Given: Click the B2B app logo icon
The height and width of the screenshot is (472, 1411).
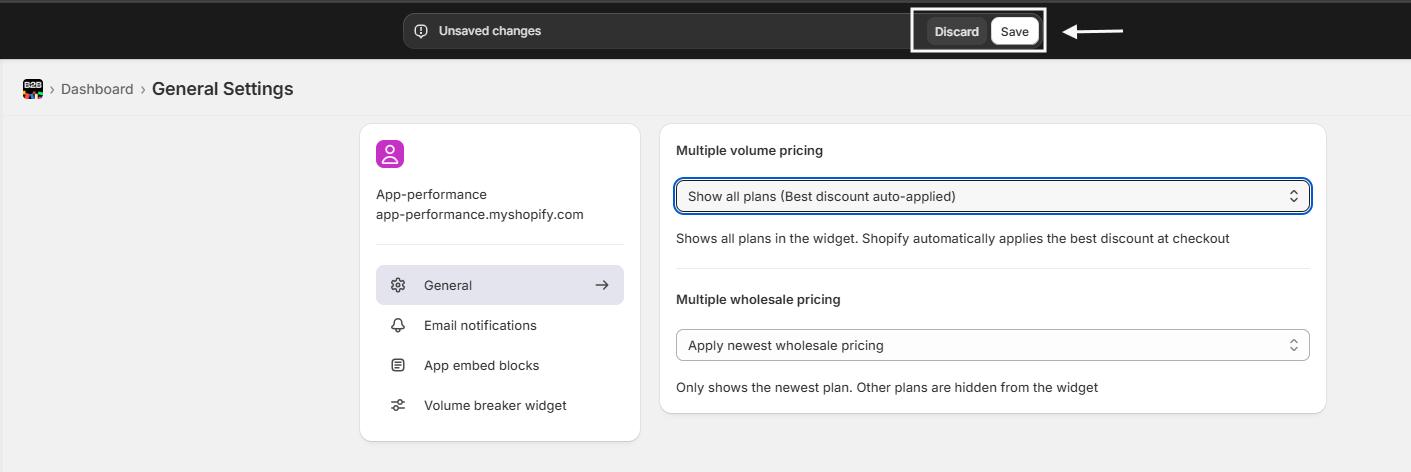Looking at the screenshot, I should 33,89.
